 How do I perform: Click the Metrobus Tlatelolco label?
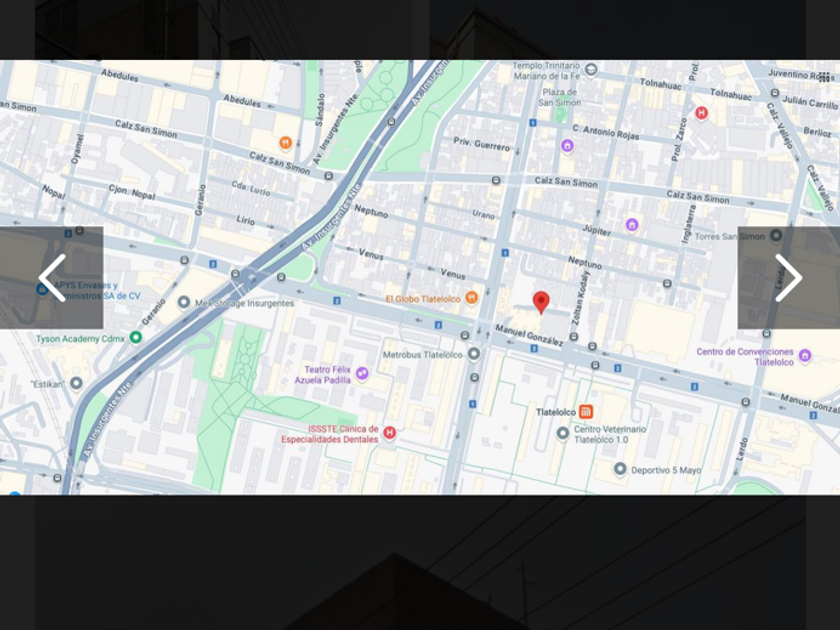pyautogui.click(x=423, y=355)
